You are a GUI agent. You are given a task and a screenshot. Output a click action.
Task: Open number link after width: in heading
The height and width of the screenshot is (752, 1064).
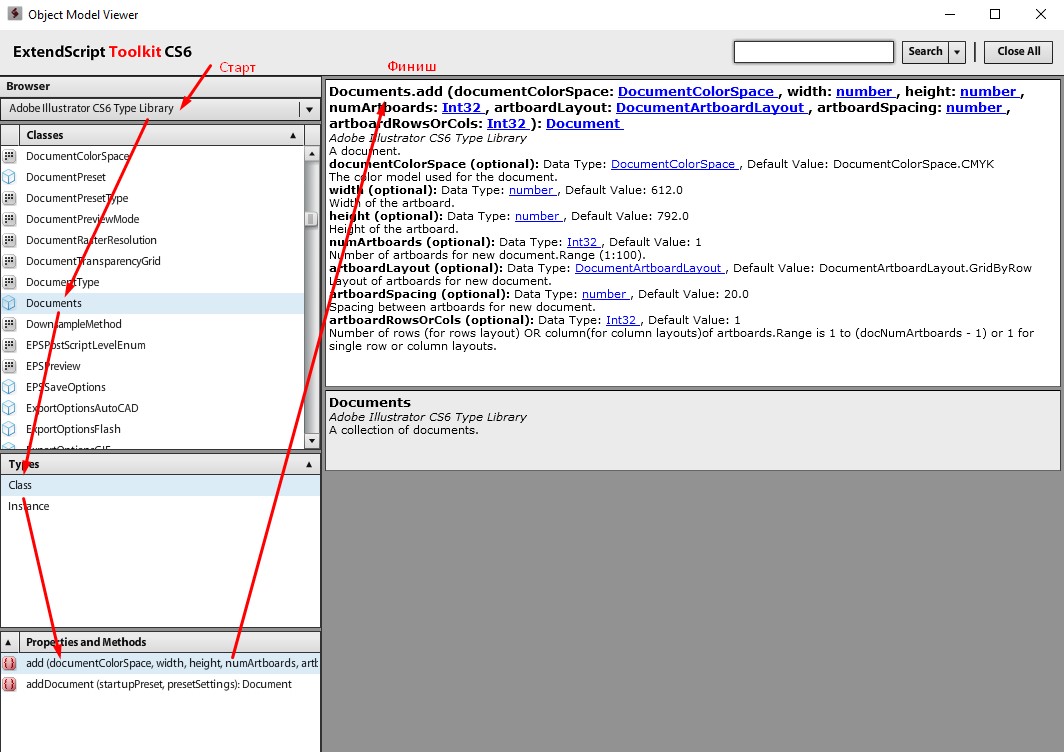pyautogui.click(x=864, y=92)
